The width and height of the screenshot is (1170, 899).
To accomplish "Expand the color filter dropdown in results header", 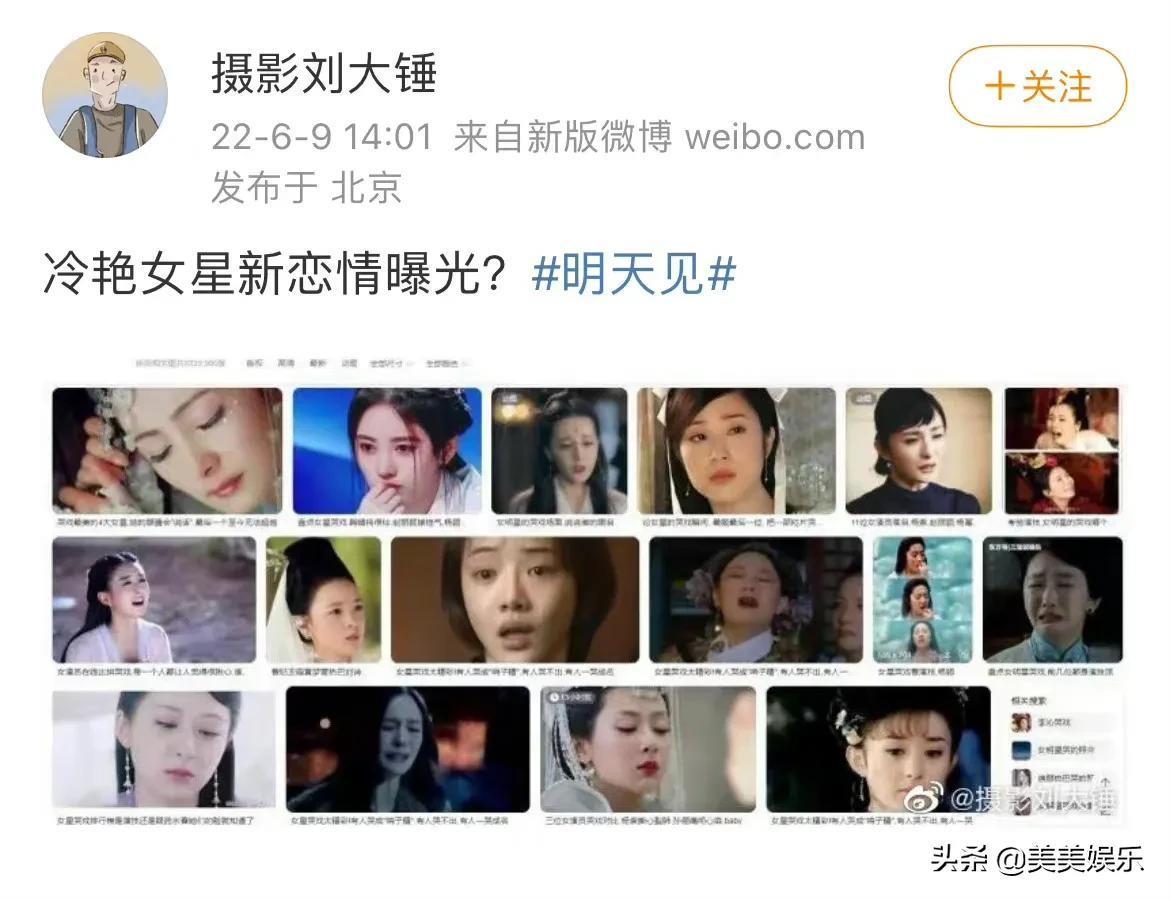I will pos(445,363).
